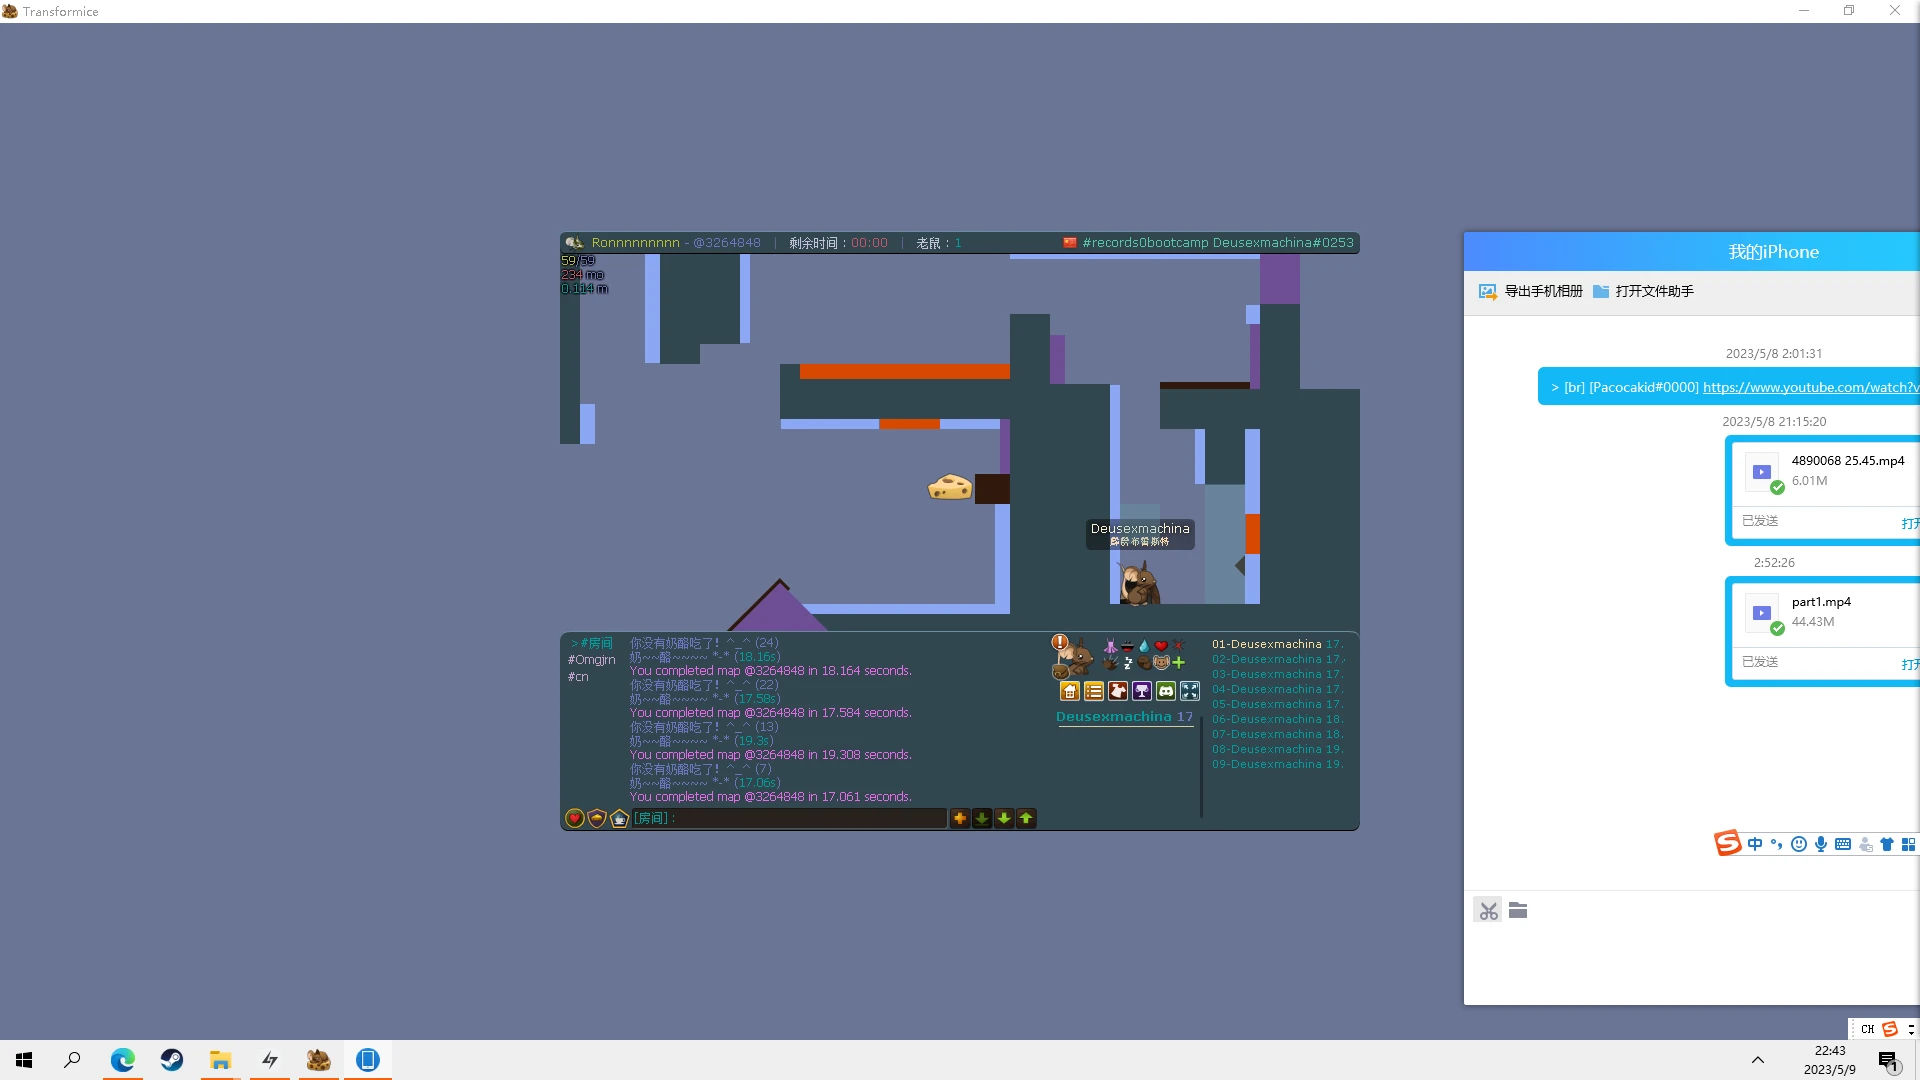Screen dimensions: 1920x1080
Task: Click the CH language indicator
Action: pyautogui.click(x=1867, y=1029)
